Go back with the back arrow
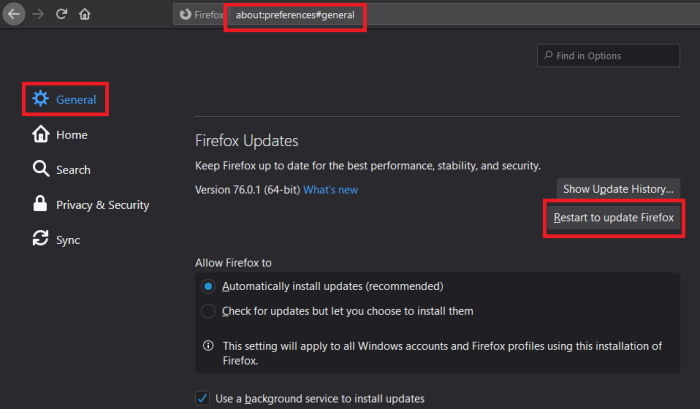The width and height of the screenshot is (700, 409). click(x=14, y=14)
